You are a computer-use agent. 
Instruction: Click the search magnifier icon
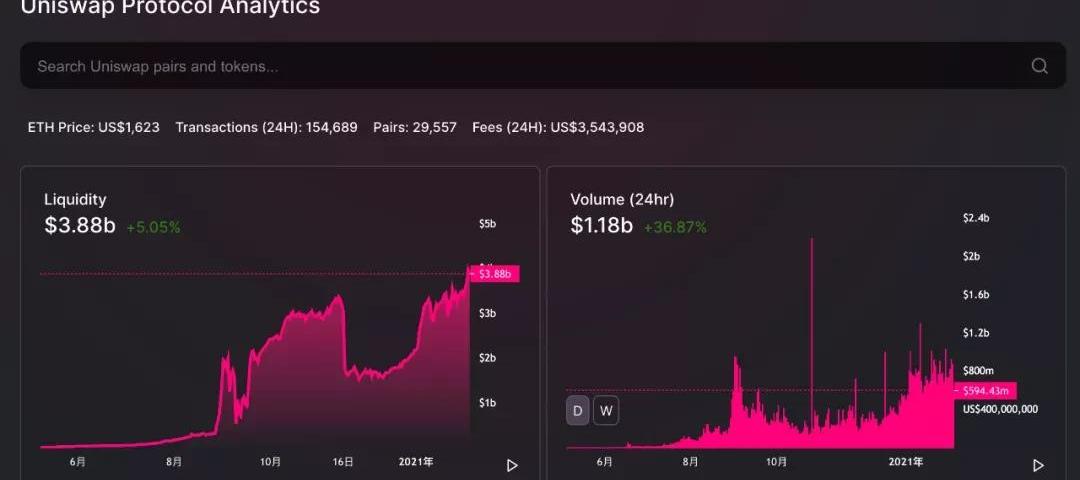[x=1039, y=66]
